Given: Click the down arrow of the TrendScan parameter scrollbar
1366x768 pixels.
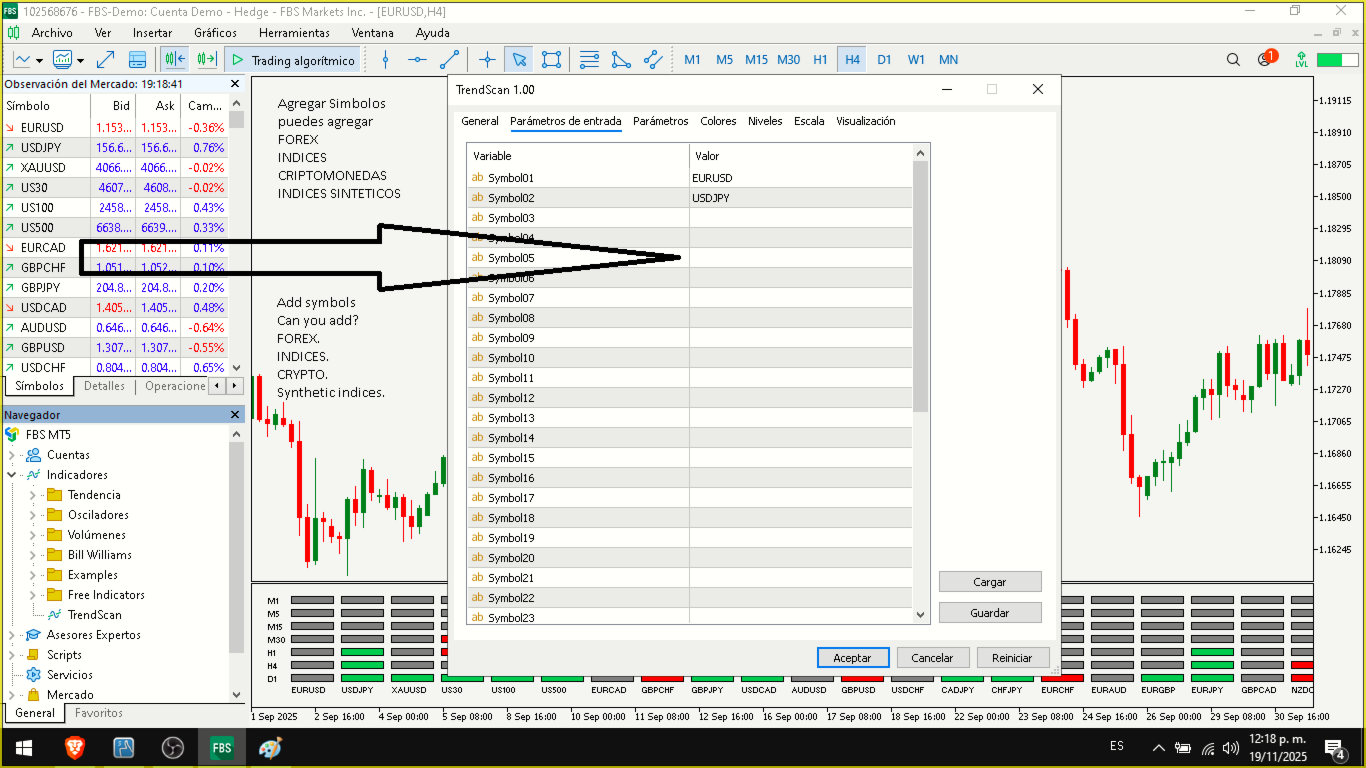Looking at the screenshot, I should (921, 615).
